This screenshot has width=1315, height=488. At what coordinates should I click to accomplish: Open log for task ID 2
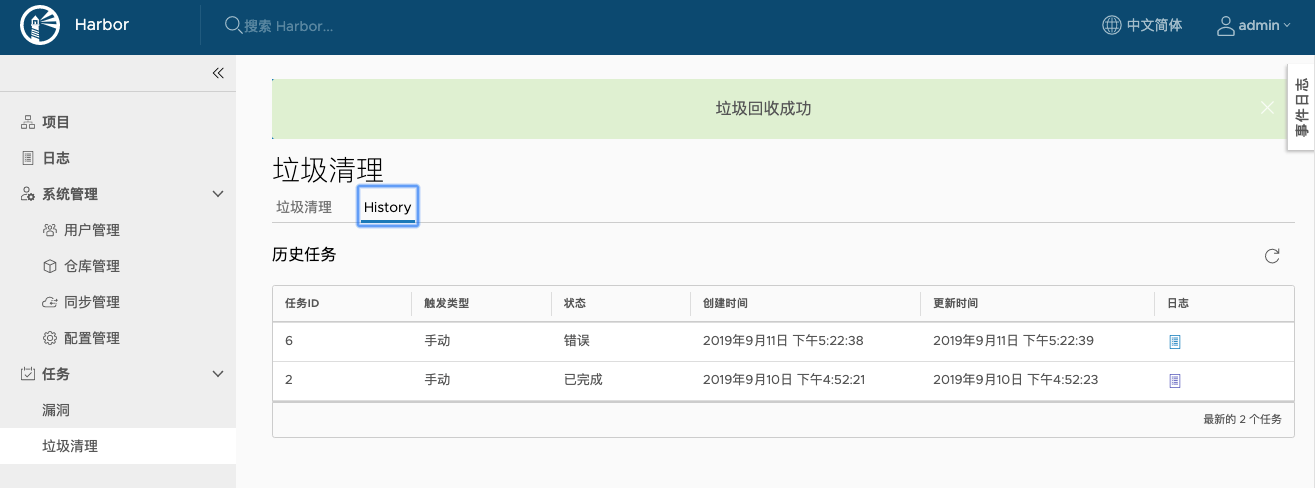tap(1175, 381)
